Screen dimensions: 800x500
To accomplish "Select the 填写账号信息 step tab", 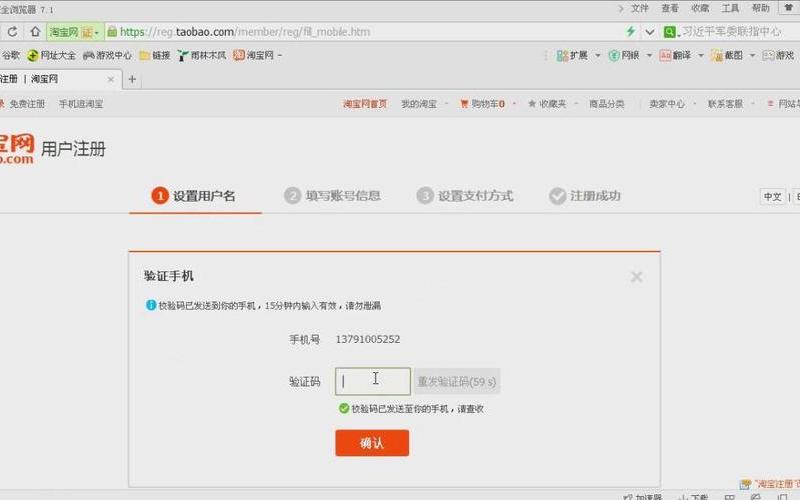I will [332, 196].
